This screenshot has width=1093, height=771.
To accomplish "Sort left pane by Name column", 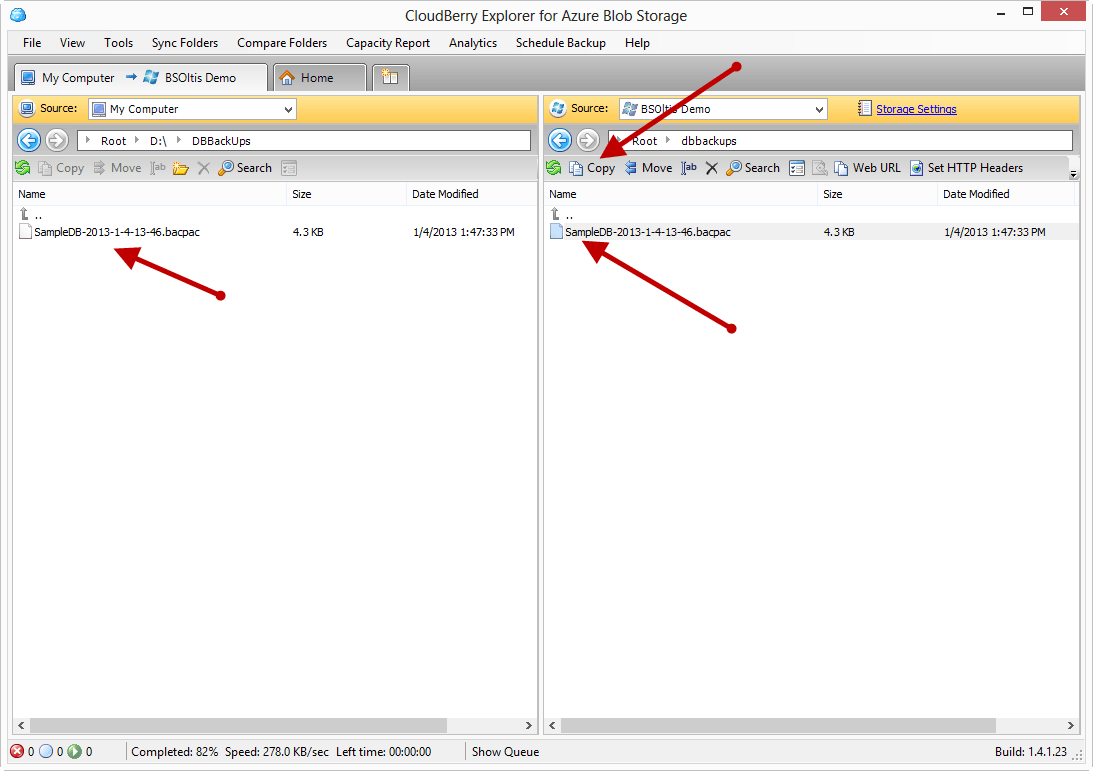I will tap(149, 194).
